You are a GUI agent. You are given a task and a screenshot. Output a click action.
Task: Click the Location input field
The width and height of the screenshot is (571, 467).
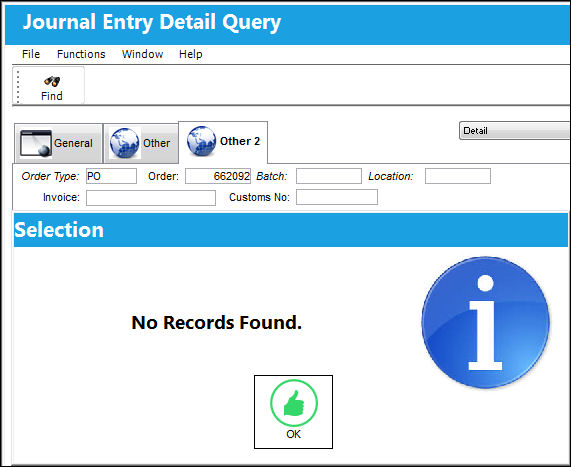click(458, 176)
